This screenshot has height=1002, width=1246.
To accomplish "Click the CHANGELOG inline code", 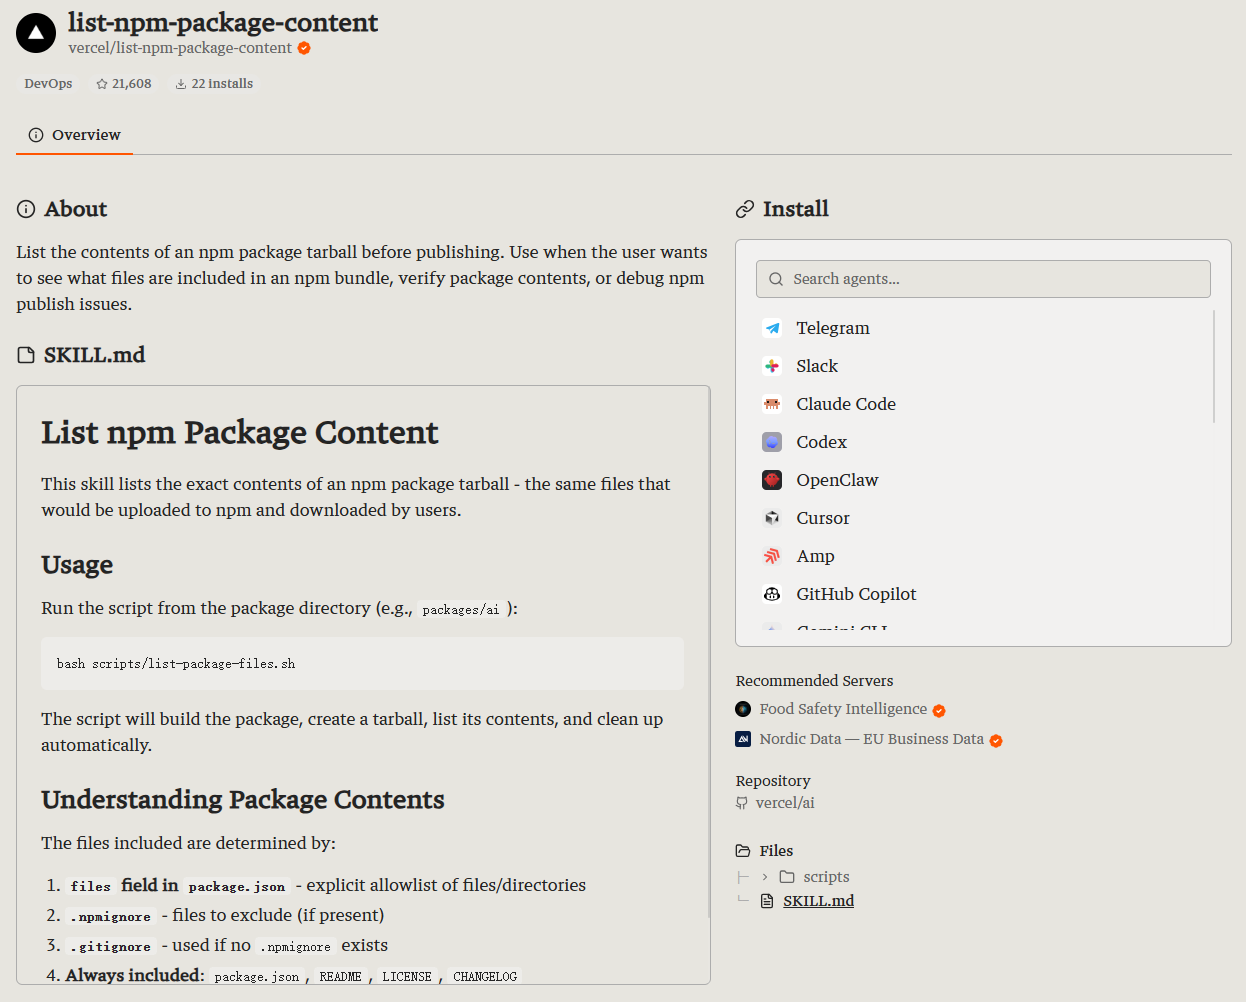I will pos(485,976).
